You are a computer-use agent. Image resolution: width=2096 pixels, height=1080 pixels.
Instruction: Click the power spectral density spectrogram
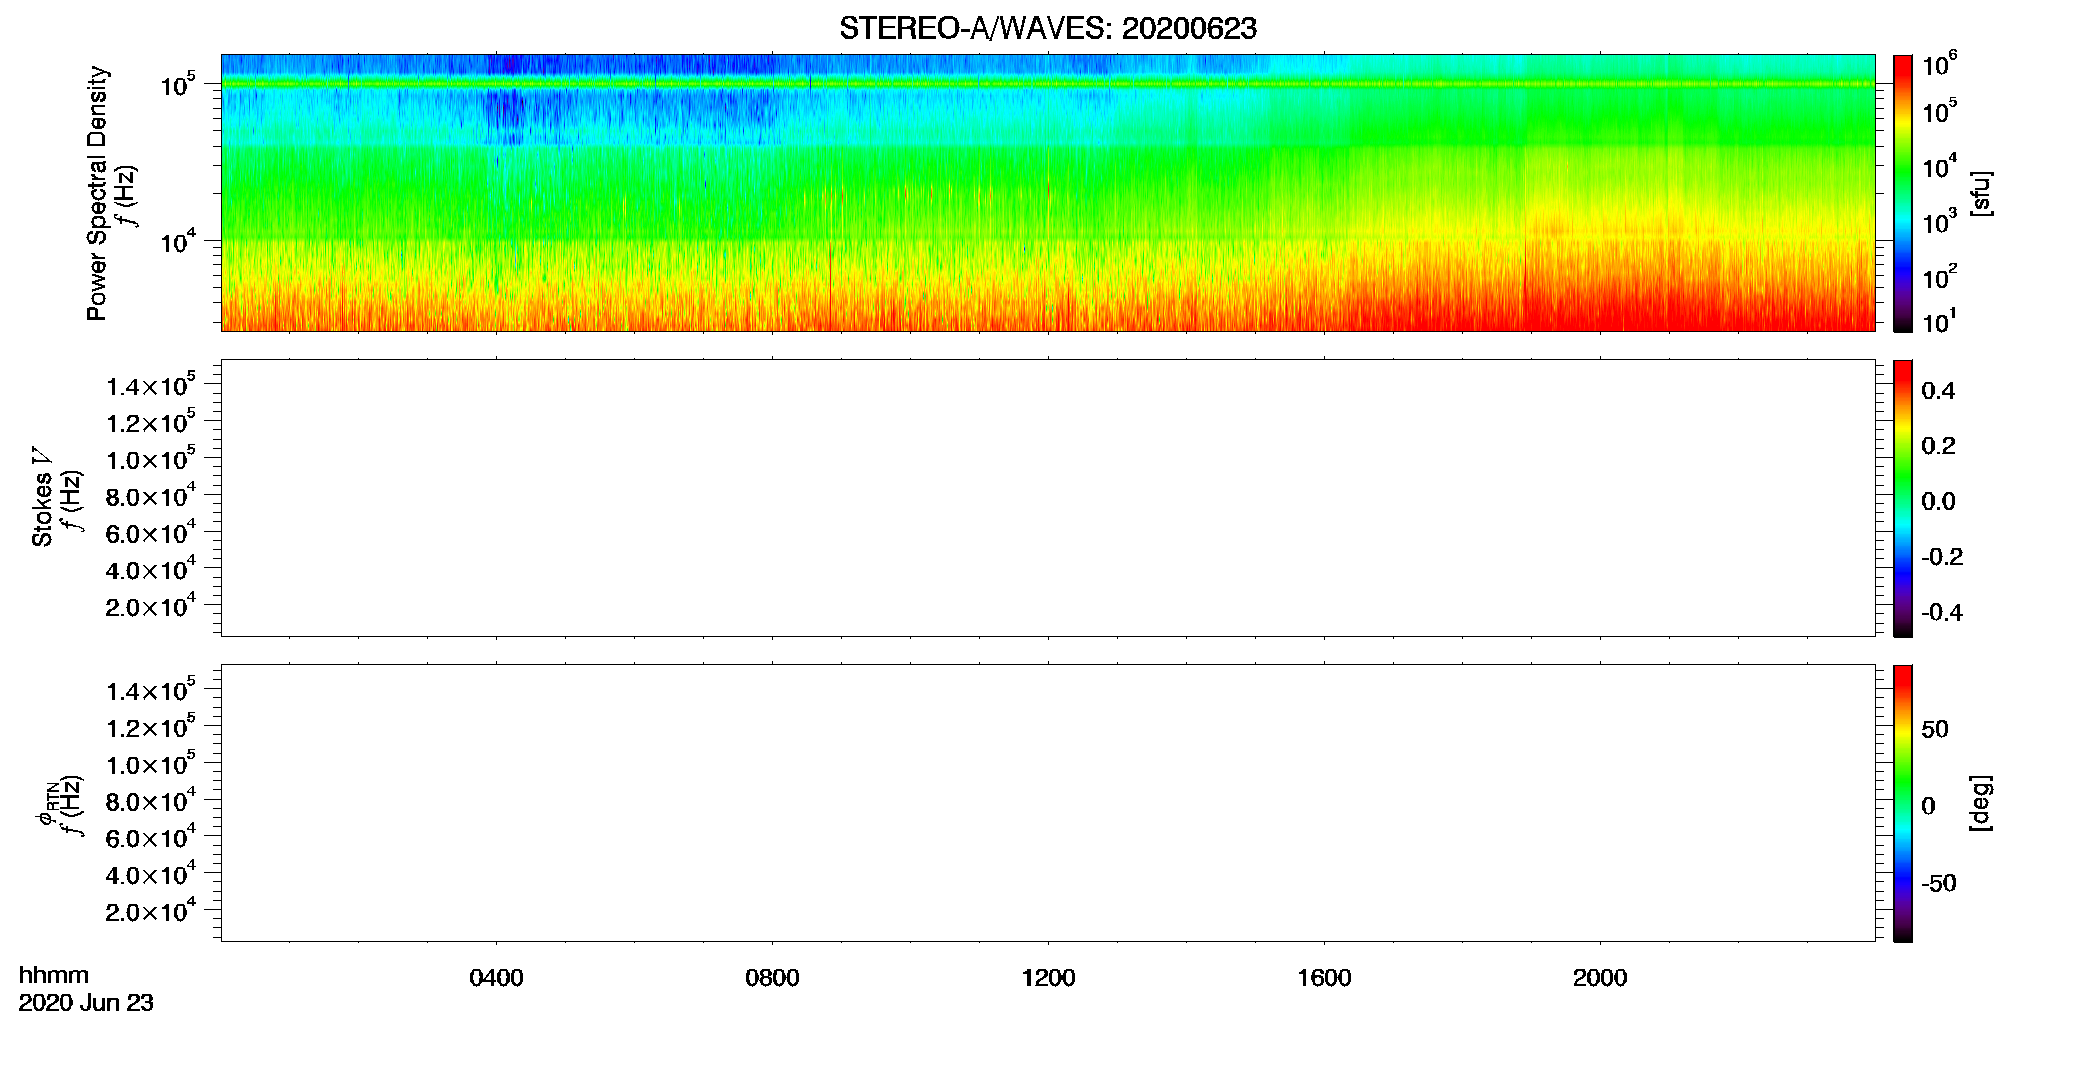pyautogui.click(x=1048, y=193)
